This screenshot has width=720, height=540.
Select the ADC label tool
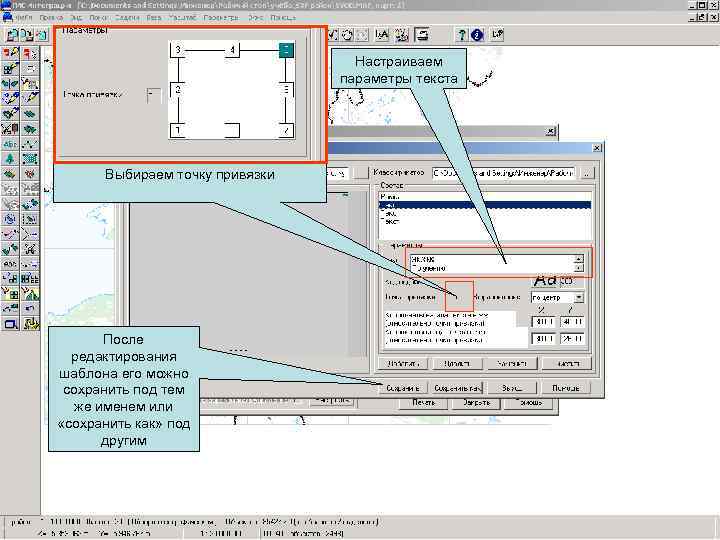[x=10, y=264]
